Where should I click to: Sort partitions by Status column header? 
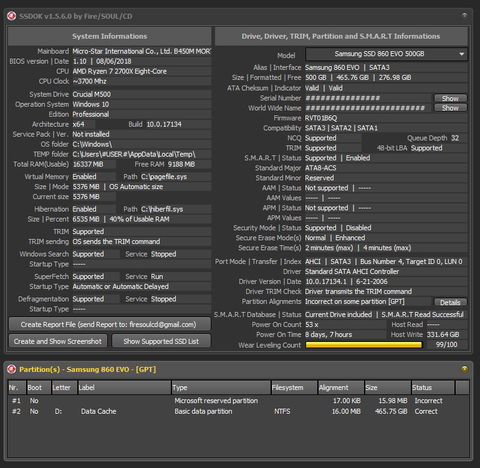pyautogui.click(x=433, y=387)
